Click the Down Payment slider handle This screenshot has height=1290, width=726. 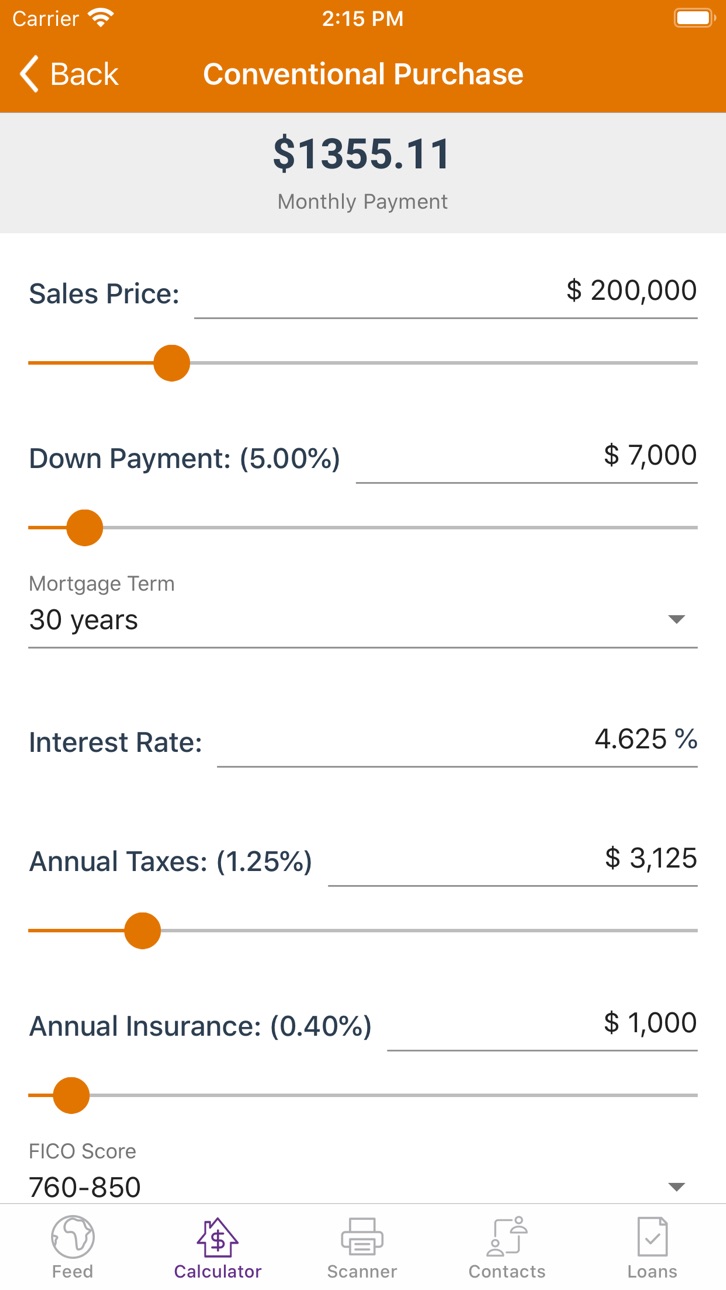[85, 527]
